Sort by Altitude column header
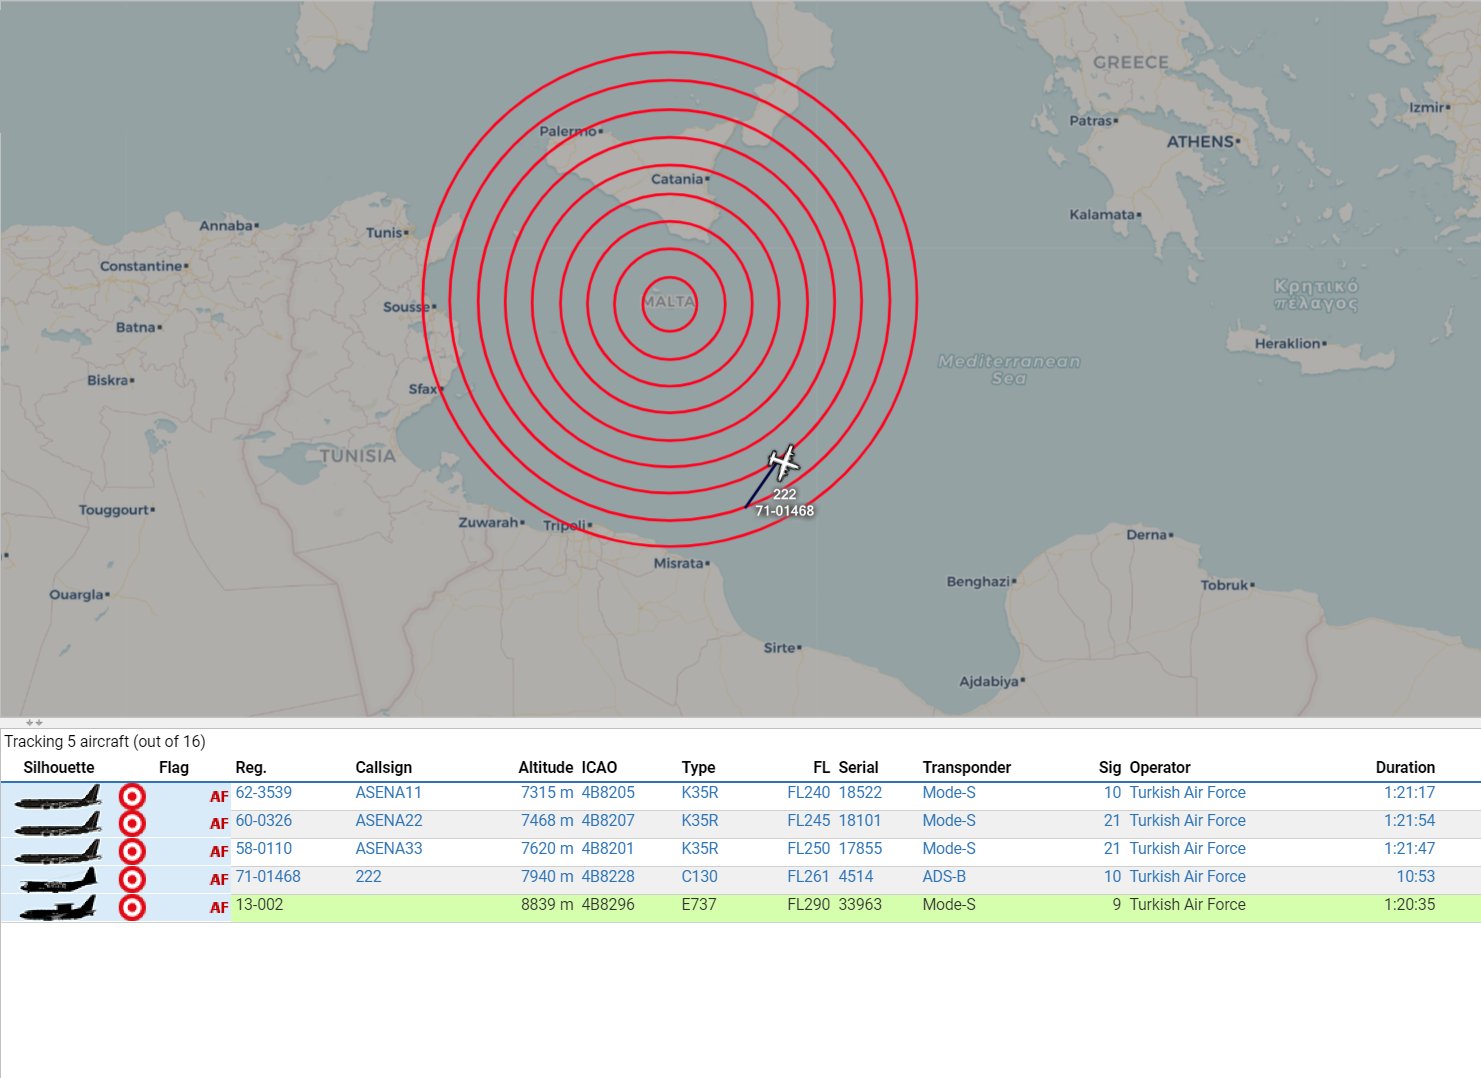The height and width of the screenshot is (1078, 1481). (545, 767)
